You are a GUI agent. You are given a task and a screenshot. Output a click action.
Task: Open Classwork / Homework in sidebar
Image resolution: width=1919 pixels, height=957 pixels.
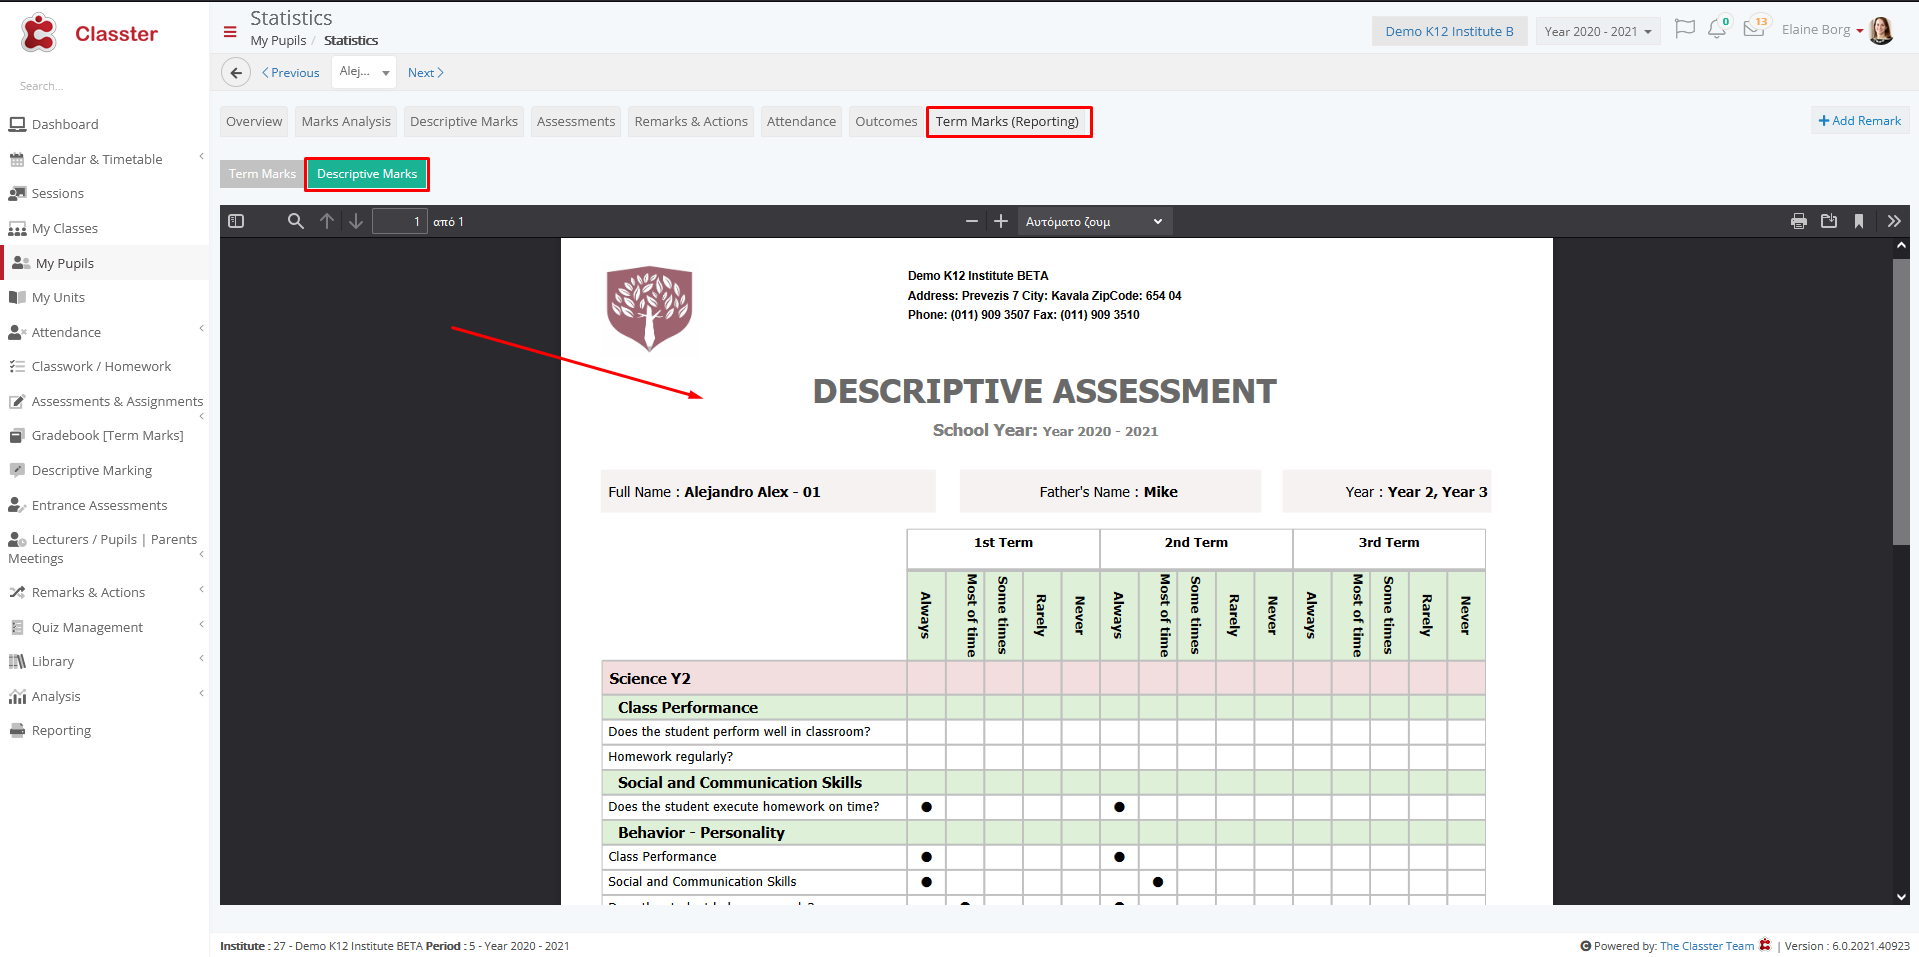[101, 366]
